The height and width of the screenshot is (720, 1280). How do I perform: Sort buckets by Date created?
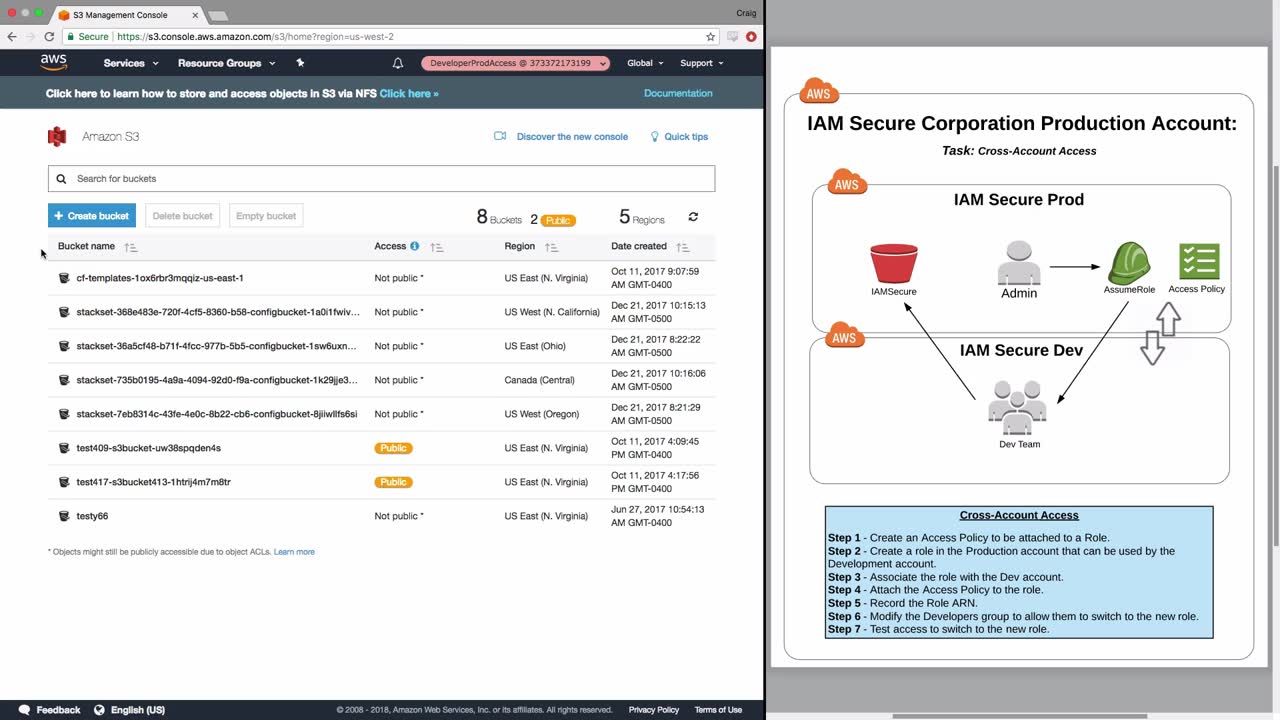(682, 247)
